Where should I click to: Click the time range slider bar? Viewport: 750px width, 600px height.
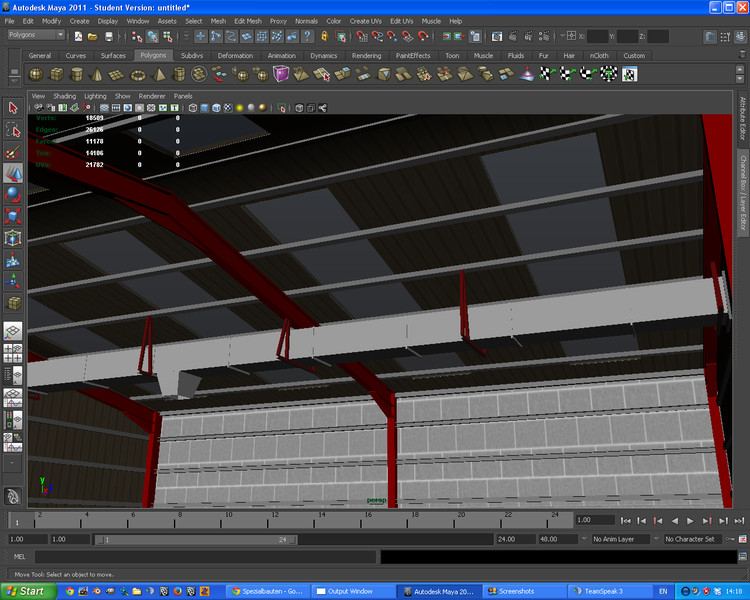(195, 540)
